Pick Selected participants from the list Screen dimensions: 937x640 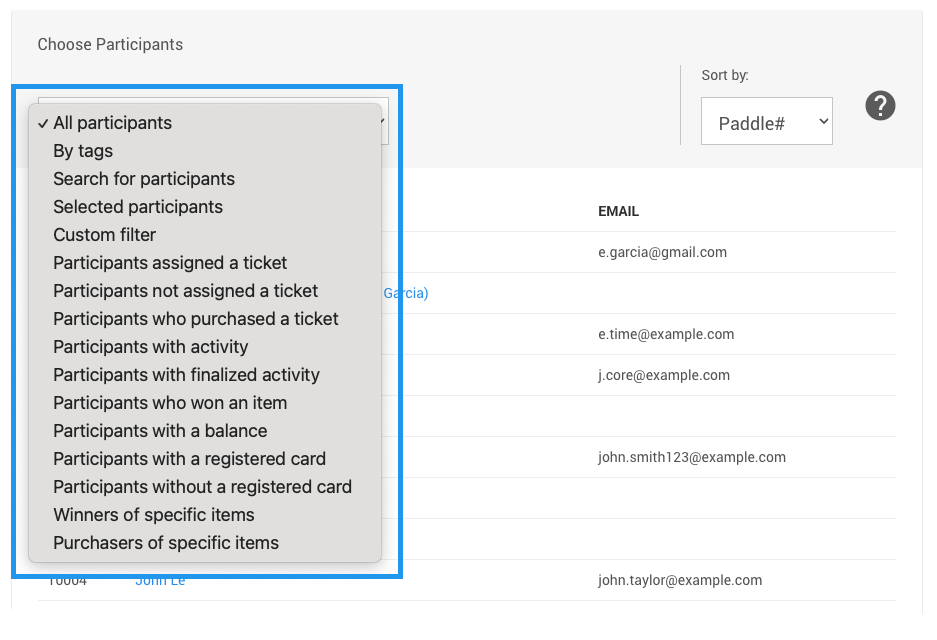138,207
